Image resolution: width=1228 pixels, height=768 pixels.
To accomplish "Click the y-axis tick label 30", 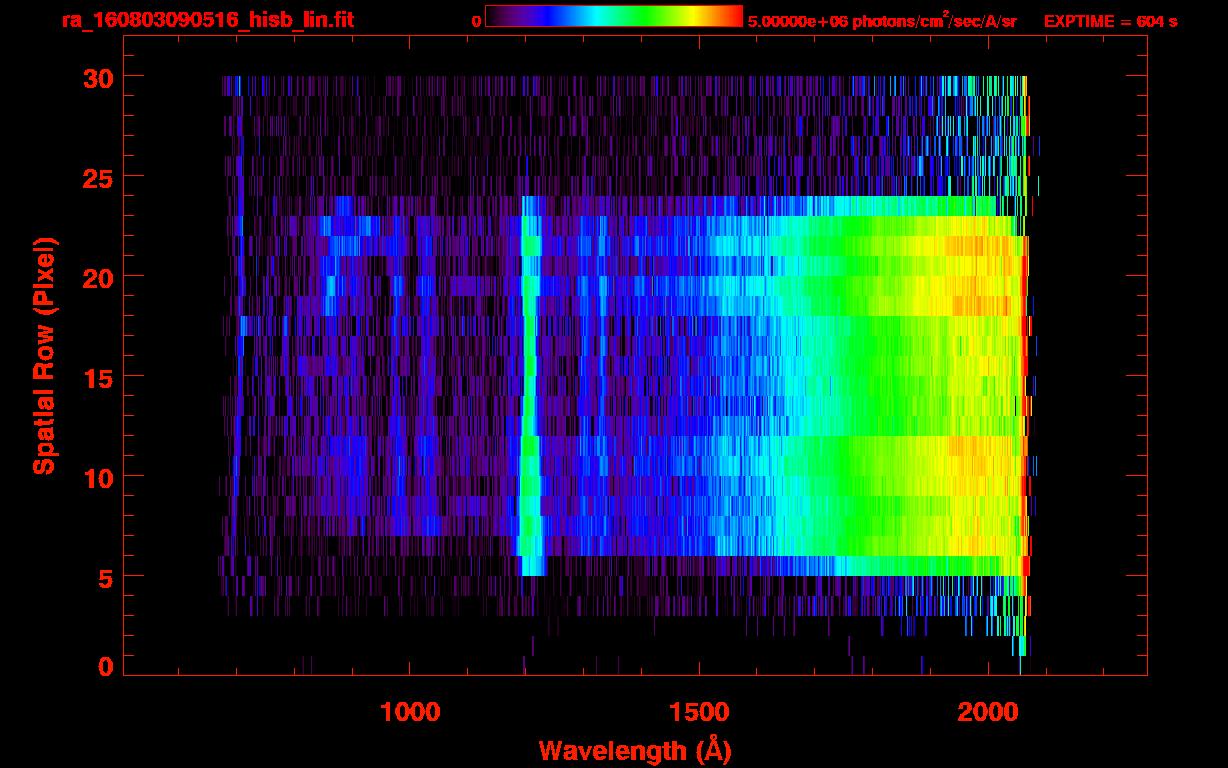I will click(x=98, y=77).
